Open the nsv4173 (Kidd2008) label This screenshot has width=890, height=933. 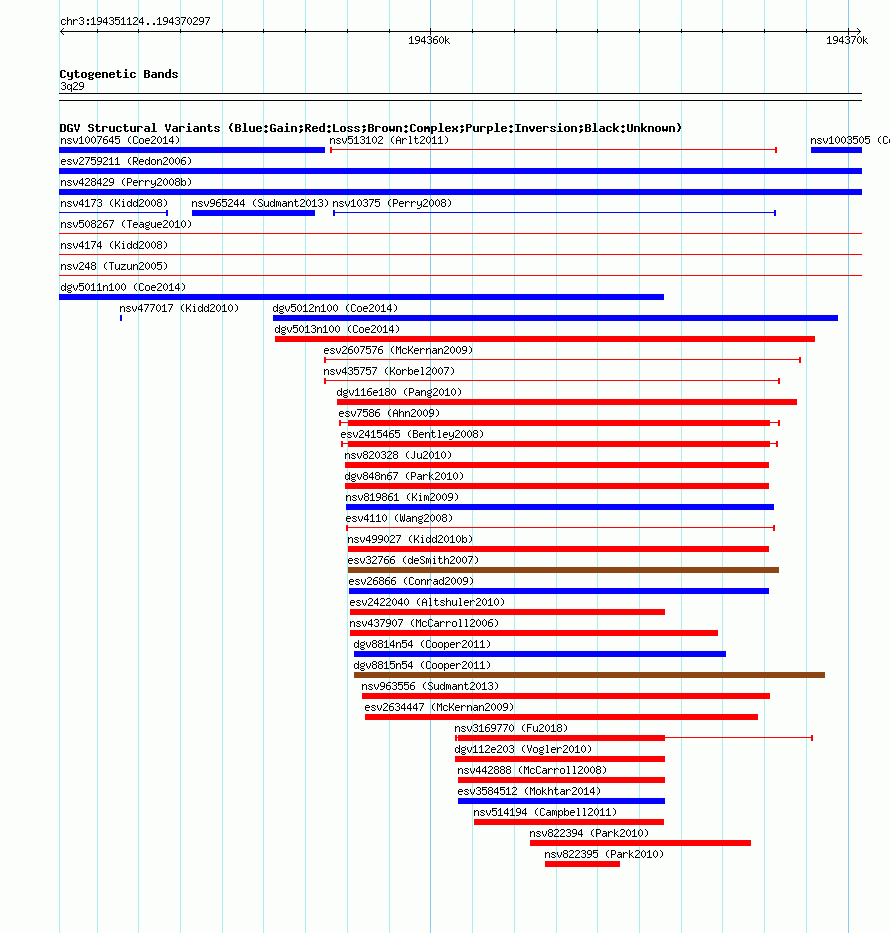[114, 203]
